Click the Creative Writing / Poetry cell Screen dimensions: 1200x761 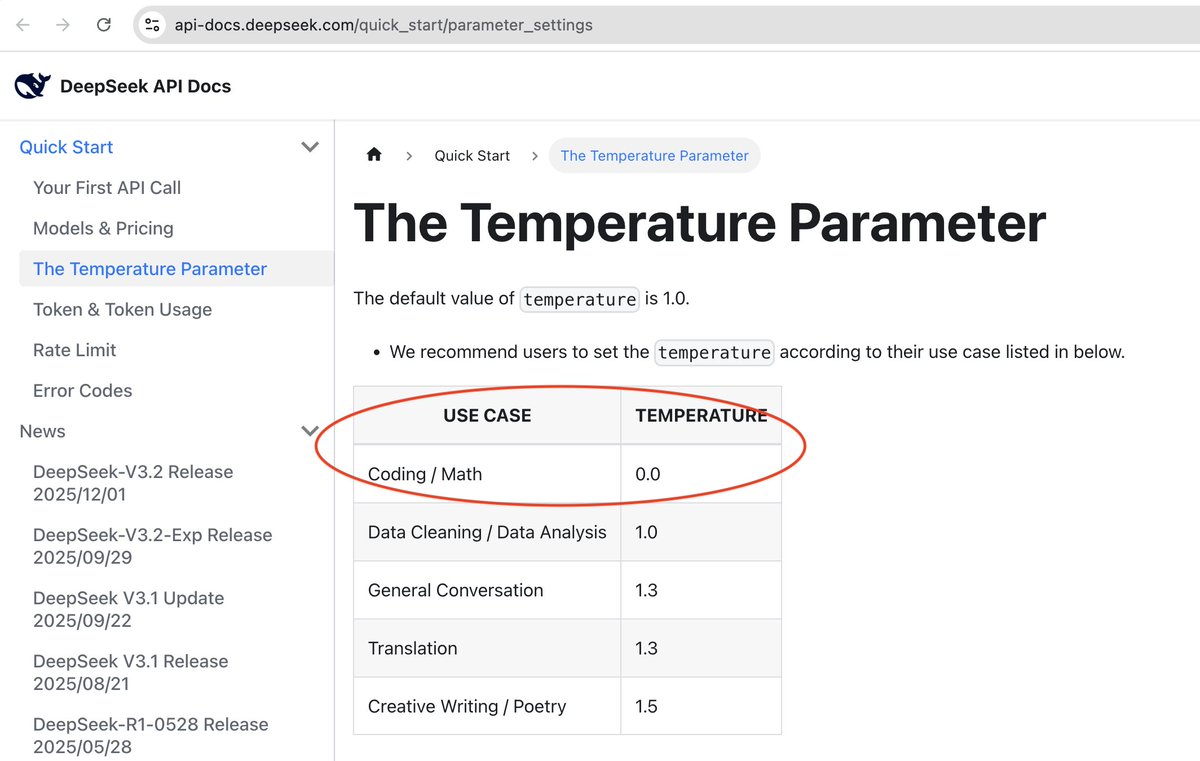(487, 706)
